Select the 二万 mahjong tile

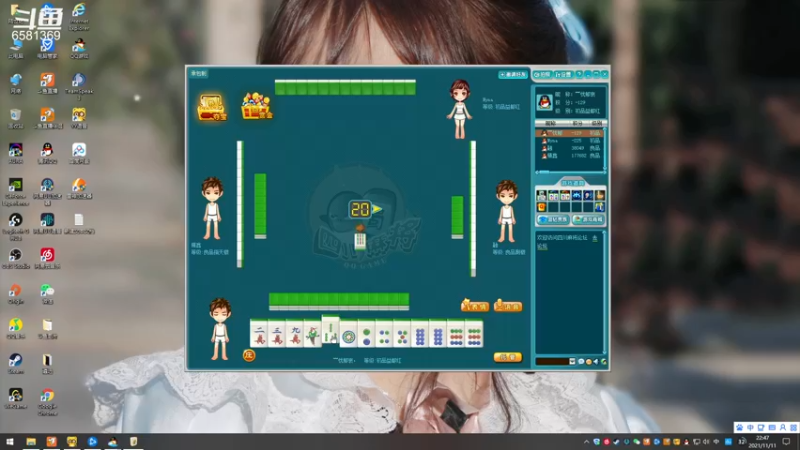(x=259, y=333)
